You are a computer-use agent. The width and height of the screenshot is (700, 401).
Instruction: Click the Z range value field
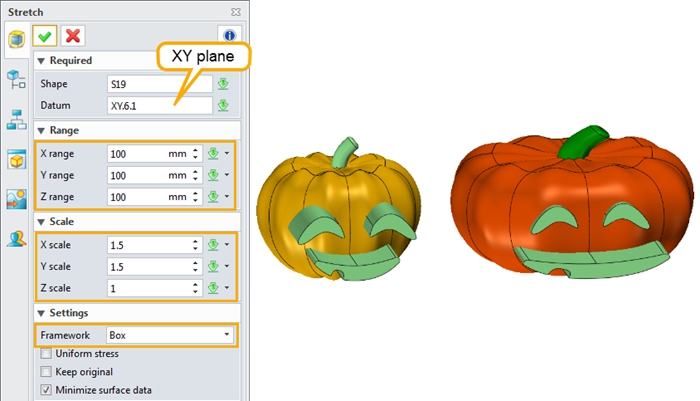tap(154, 197)
